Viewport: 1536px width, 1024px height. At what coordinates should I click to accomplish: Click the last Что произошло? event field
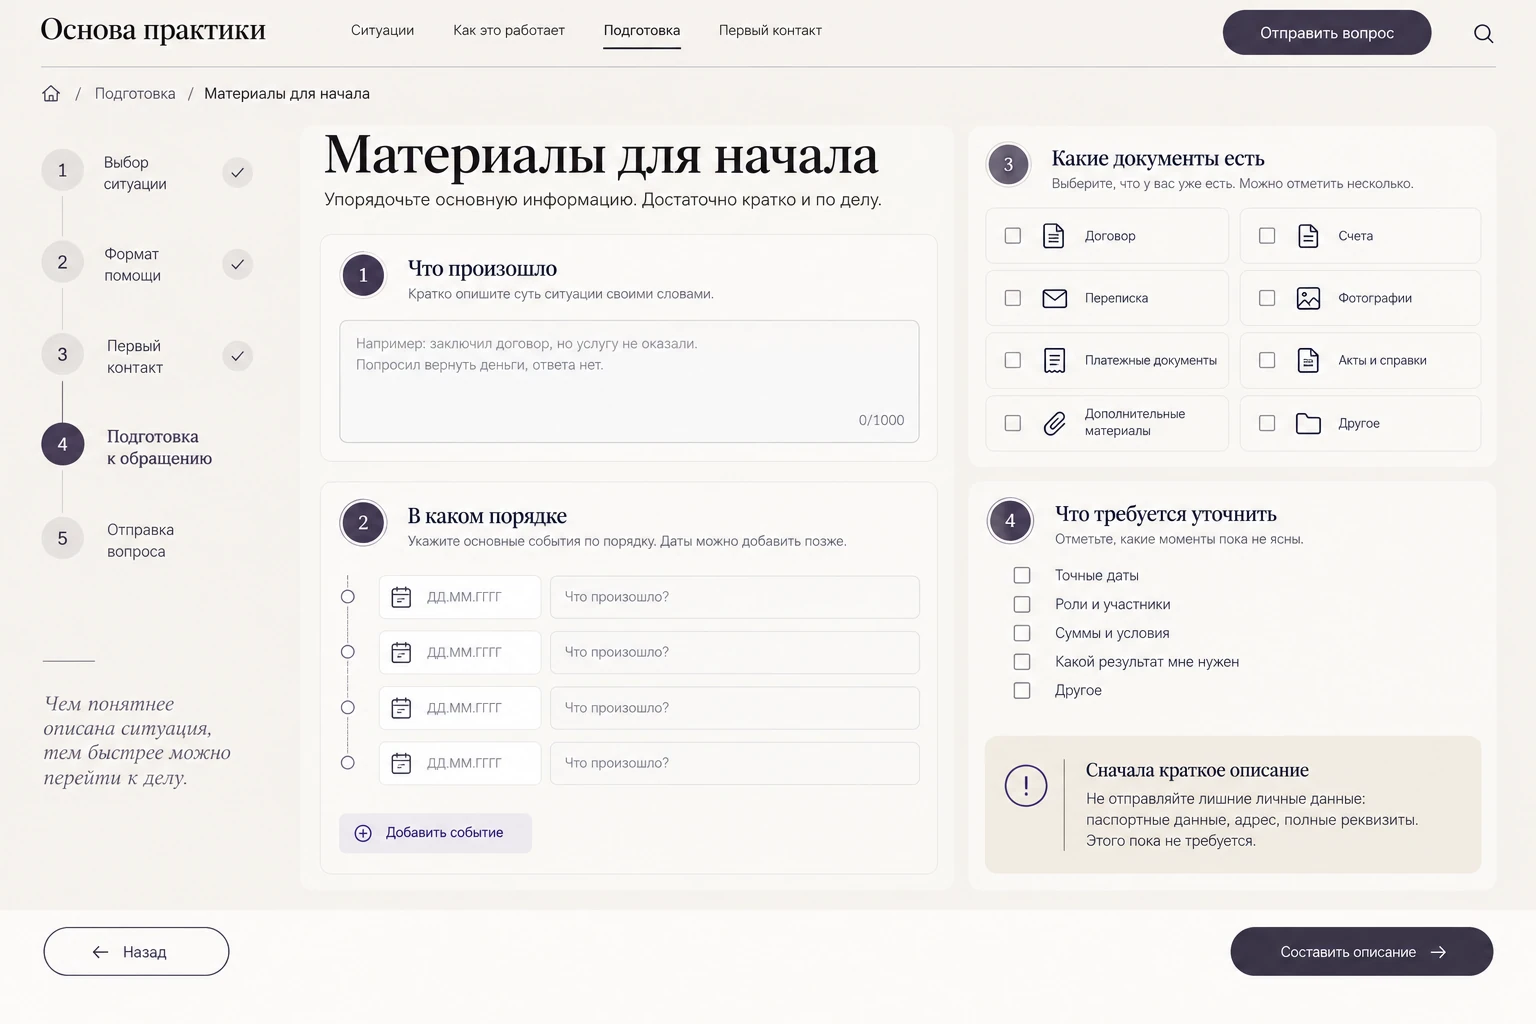point(735,763)
